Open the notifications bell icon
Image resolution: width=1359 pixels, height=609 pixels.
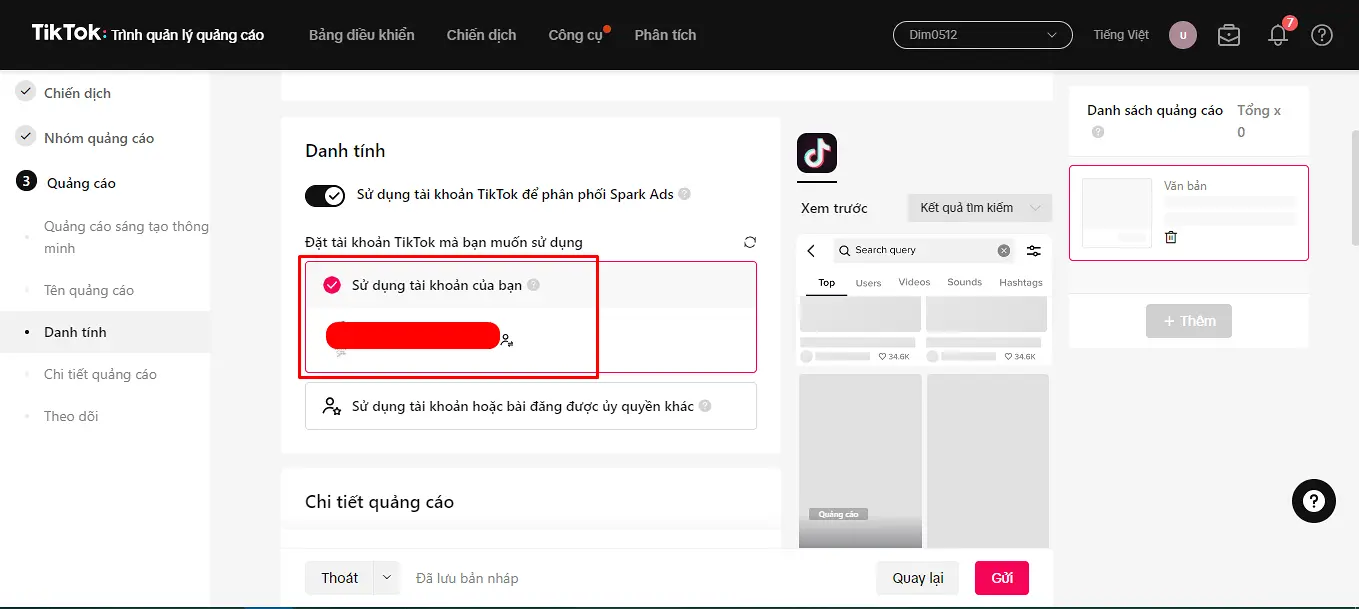pyautogui.click(x=1278, y=35)
